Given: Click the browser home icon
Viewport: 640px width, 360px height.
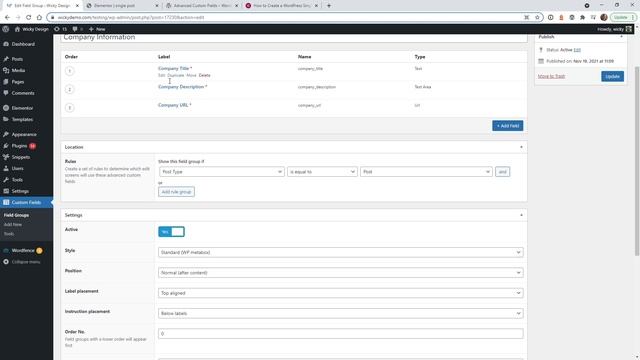Looking at the screenshot, I should click(x=39, y=18).
